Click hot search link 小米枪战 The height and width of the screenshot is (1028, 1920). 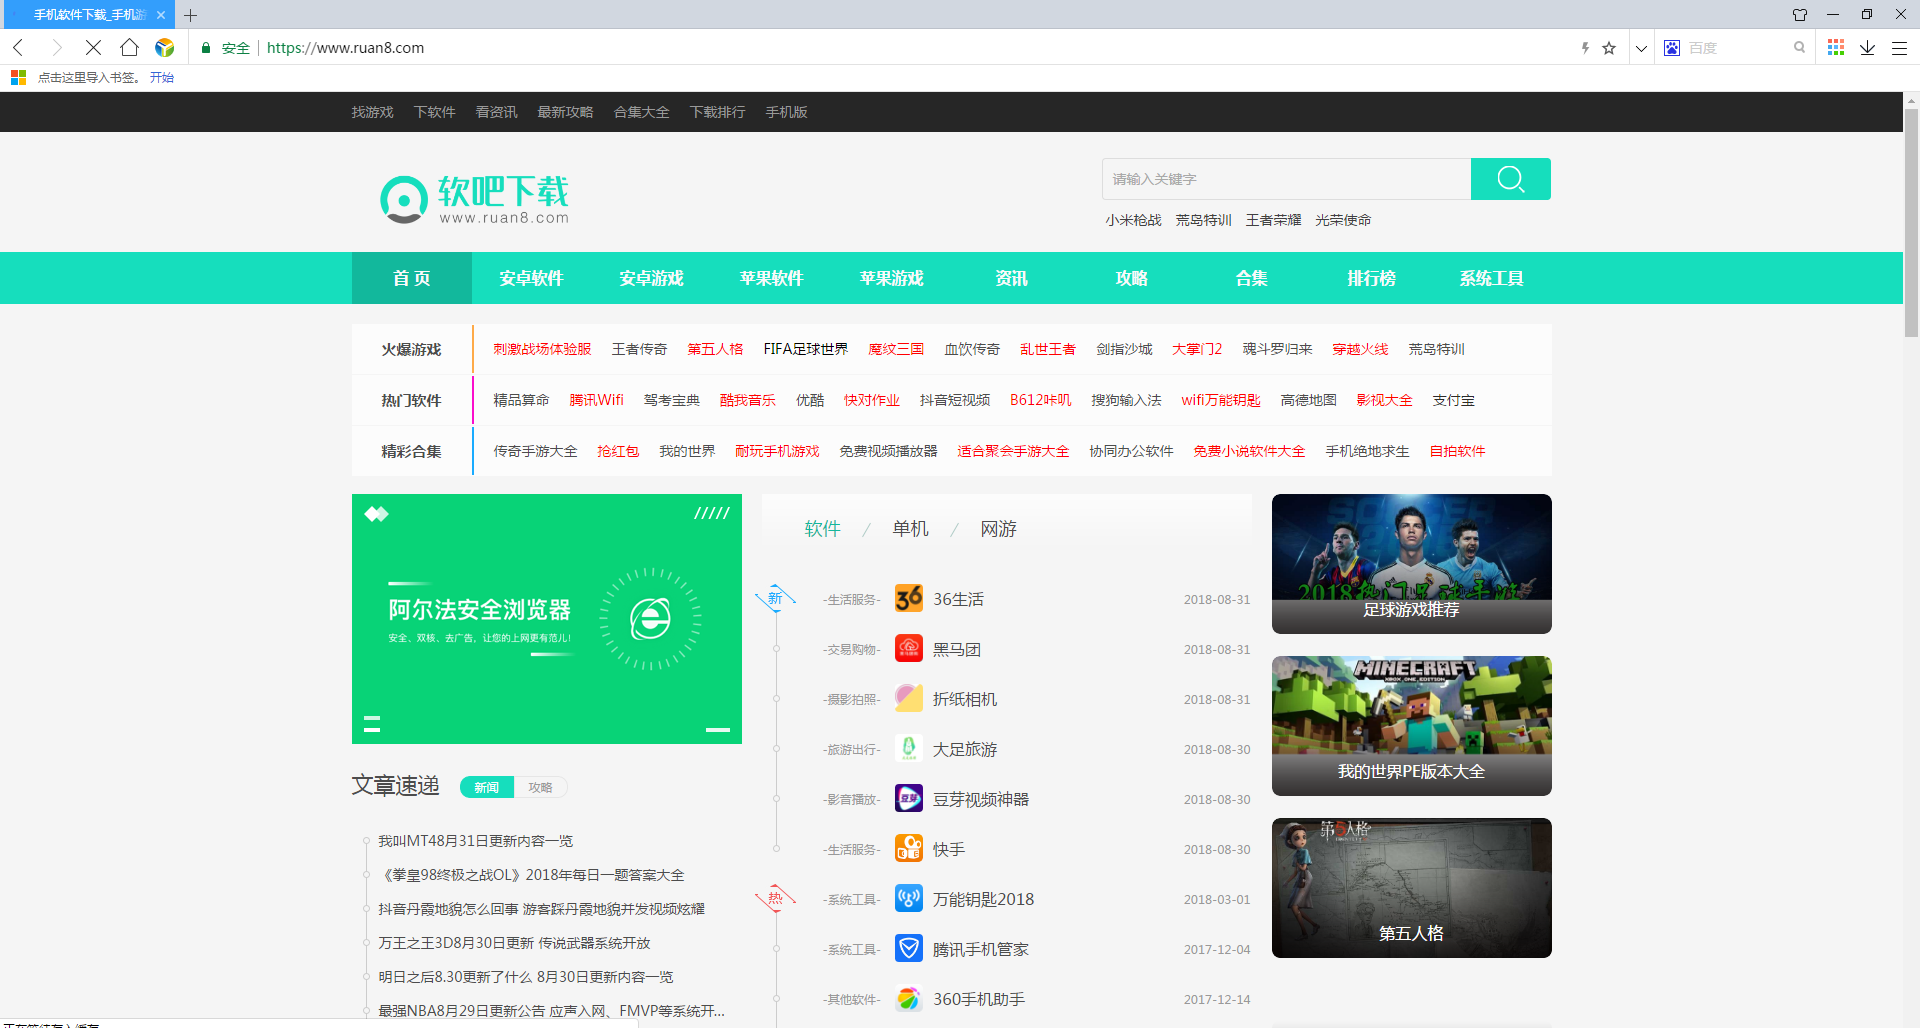click(1133, 220)
